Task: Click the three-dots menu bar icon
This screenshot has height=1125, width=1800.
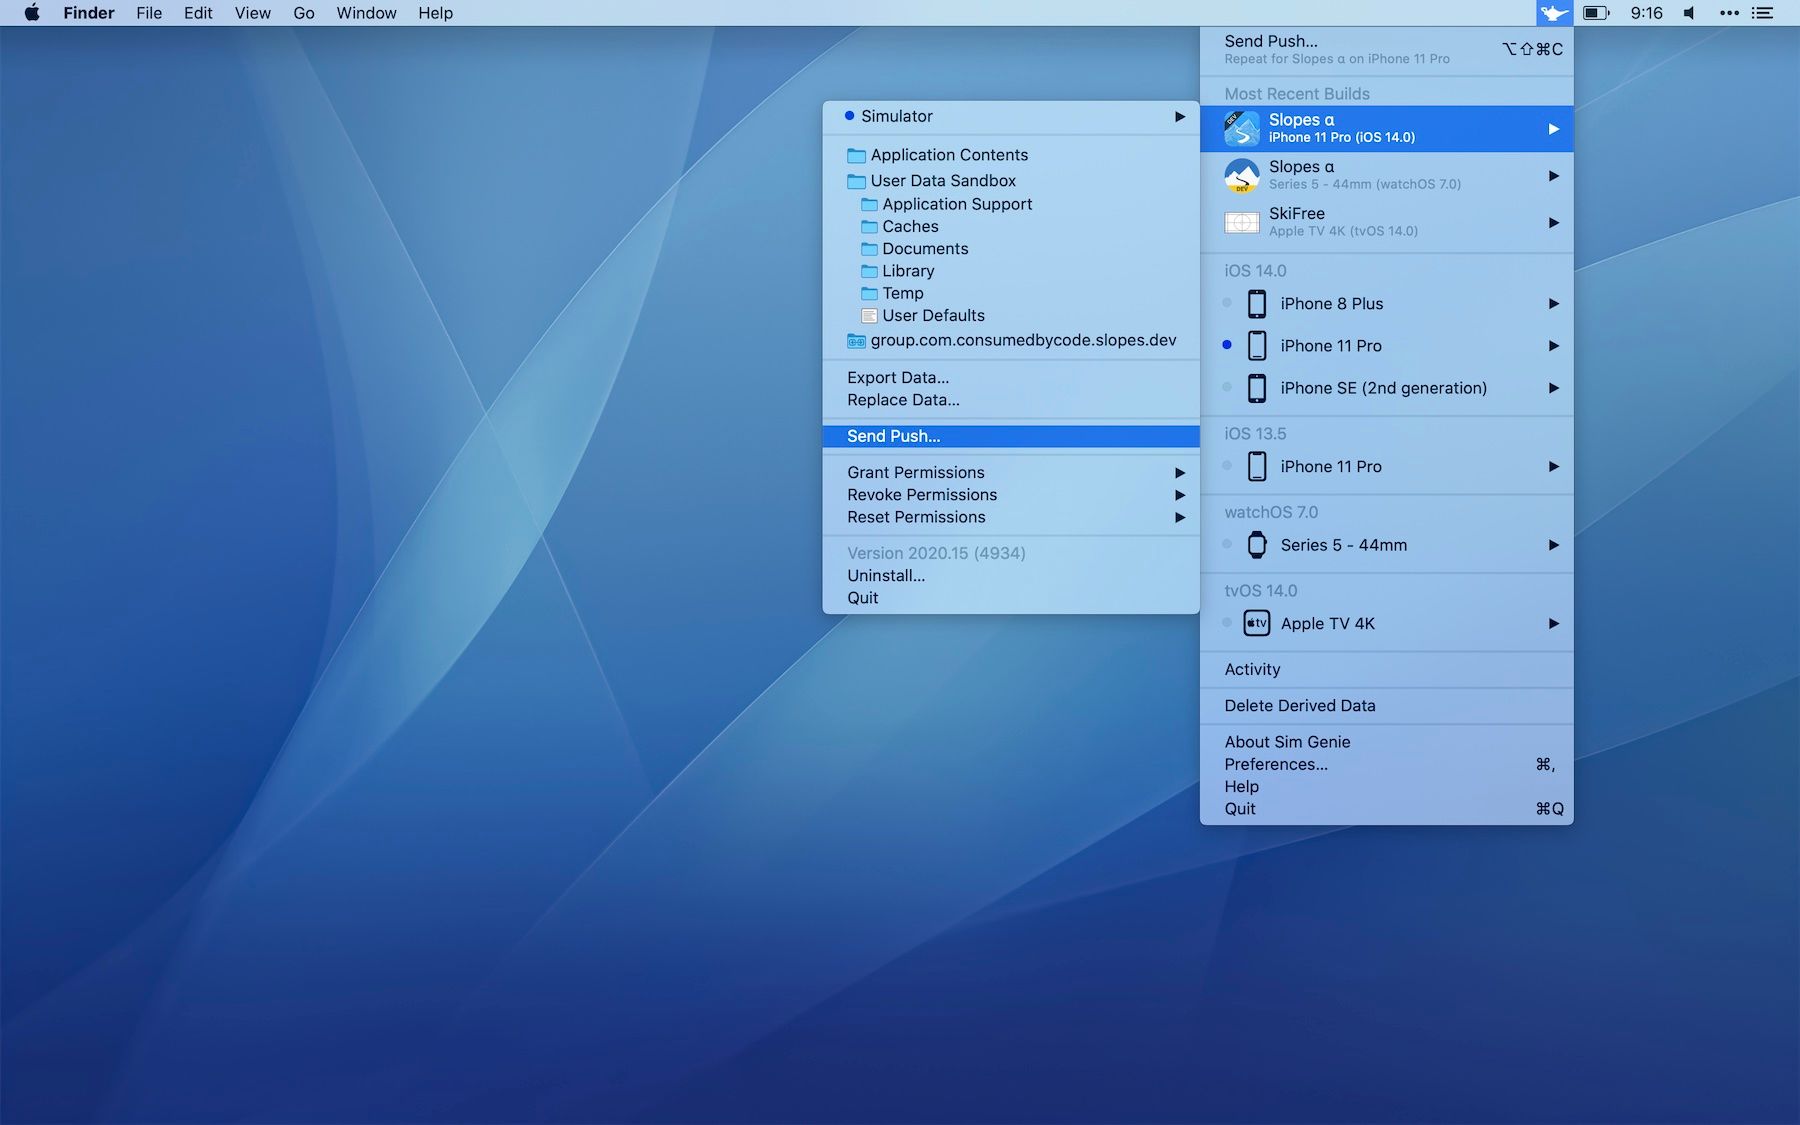Action: pyautogui.click(x=1729, y=13)
